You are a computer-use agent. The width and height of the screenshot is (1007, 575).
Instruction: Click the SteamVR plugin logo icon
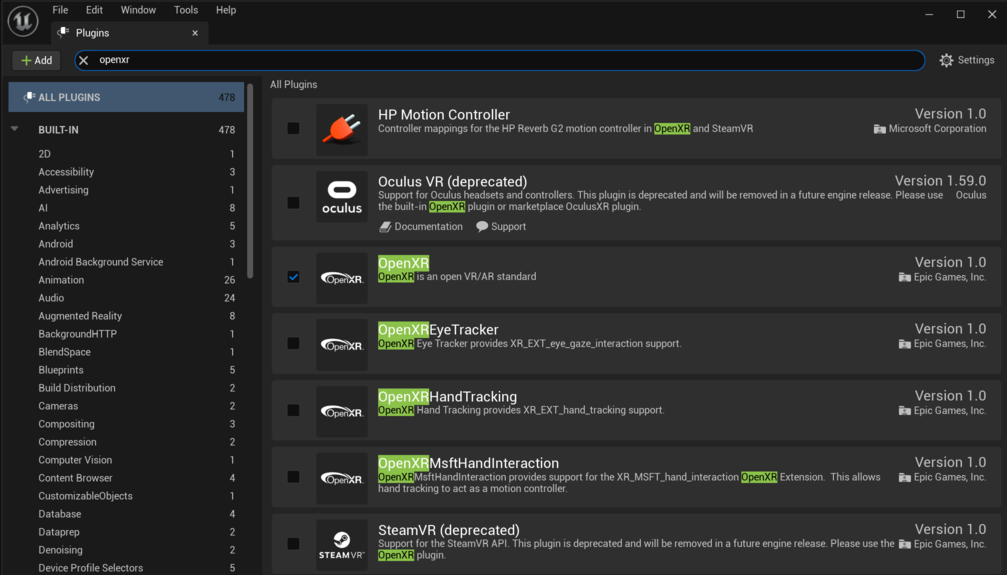[342, 544]
